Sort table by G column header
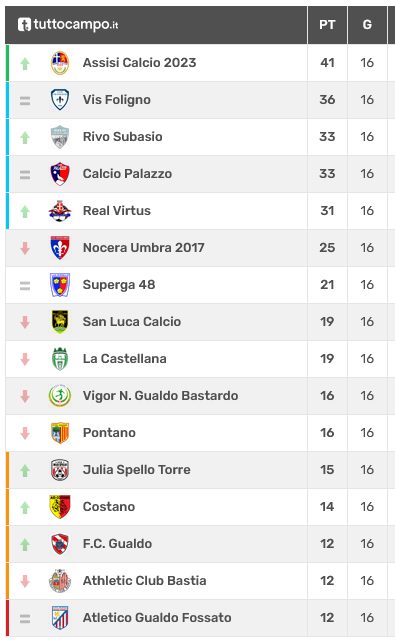The image size is (395, 644). (367, 25)
